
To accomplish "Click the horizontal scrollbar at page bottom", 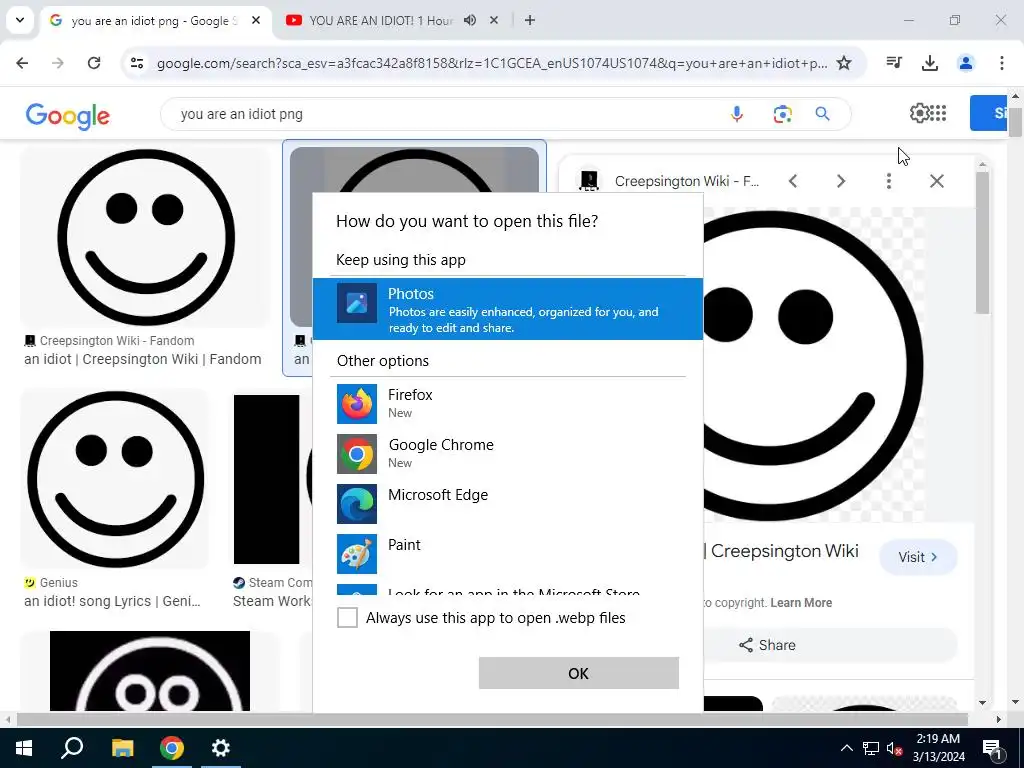I will tap(492, 719).
